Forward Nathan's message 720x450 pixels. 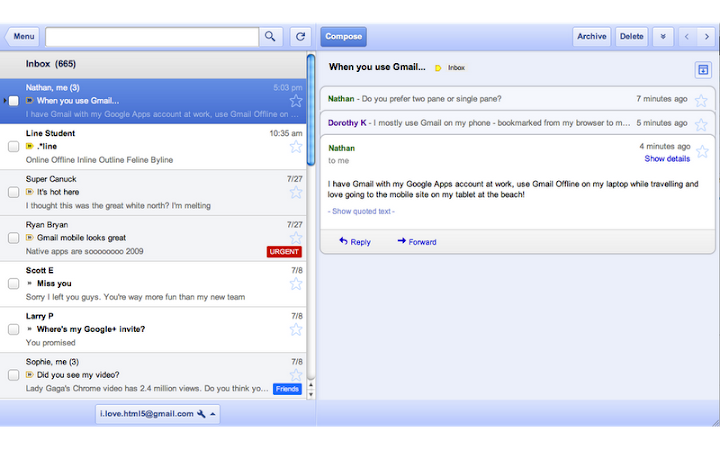417,242
